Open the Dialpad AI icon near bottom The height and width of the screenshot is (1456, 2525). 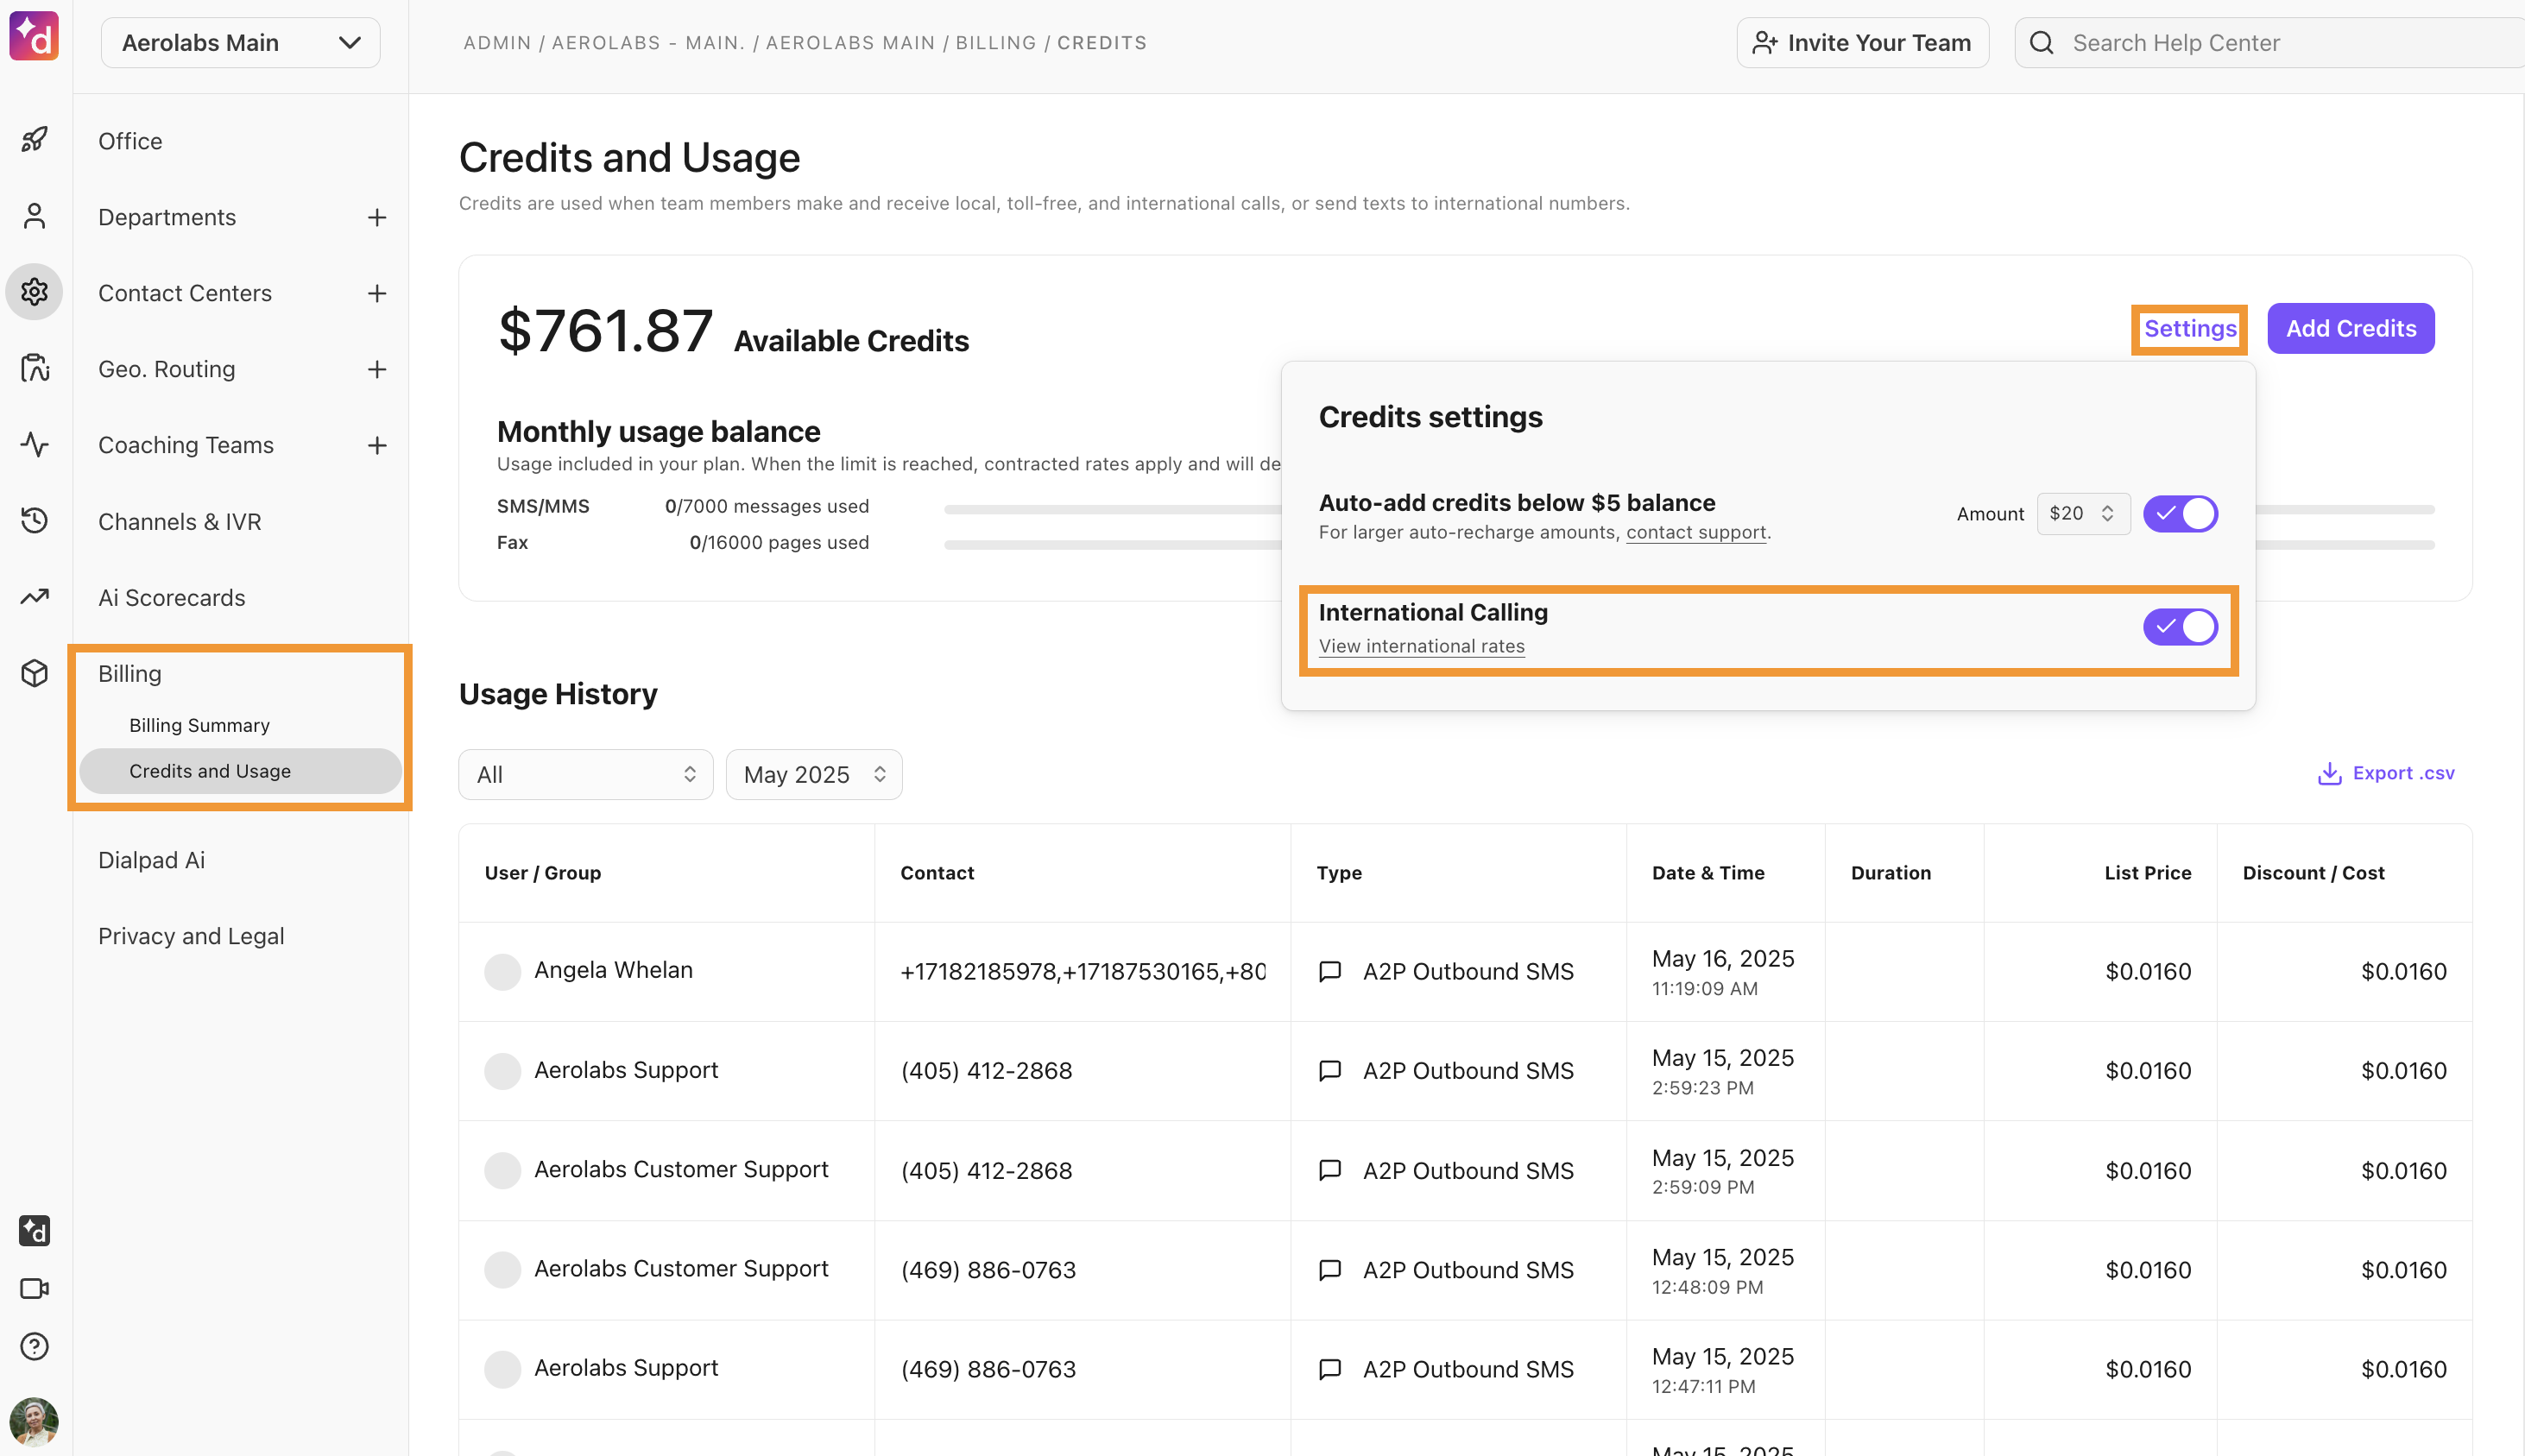(34, 1230)
